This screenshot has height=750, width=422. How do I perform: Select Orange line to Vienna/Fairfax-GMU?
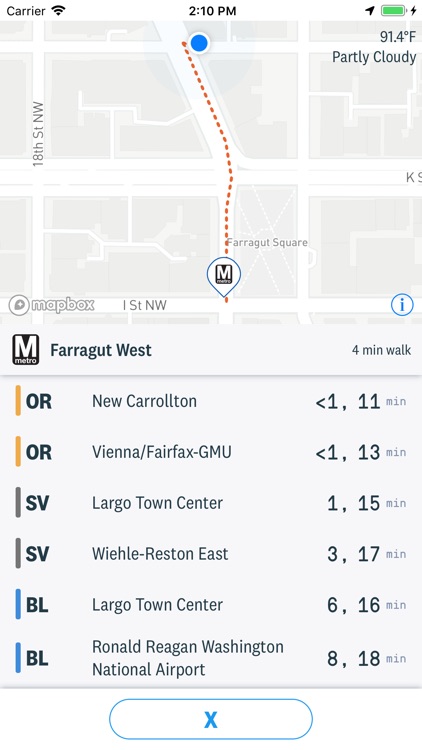pyautogui.click(x=211, y=452)
